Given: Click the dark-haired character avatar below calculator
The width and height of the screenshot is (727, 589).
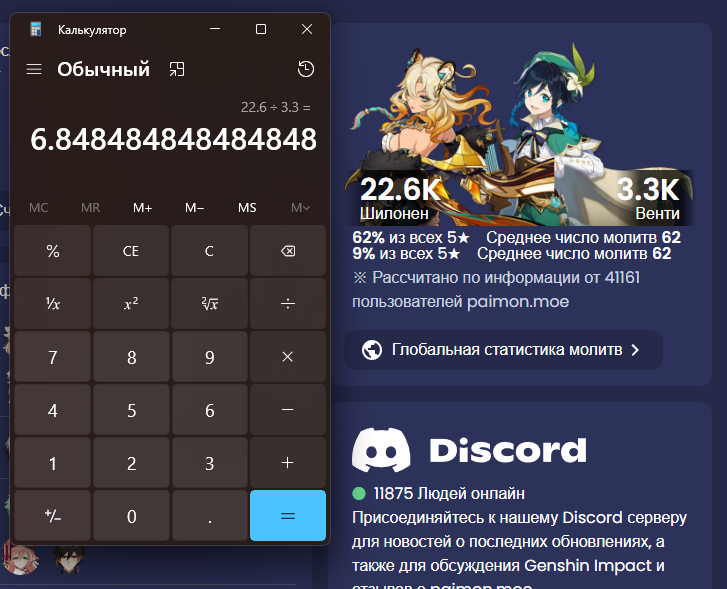Looking at the screenshot, I should point(70,558).
